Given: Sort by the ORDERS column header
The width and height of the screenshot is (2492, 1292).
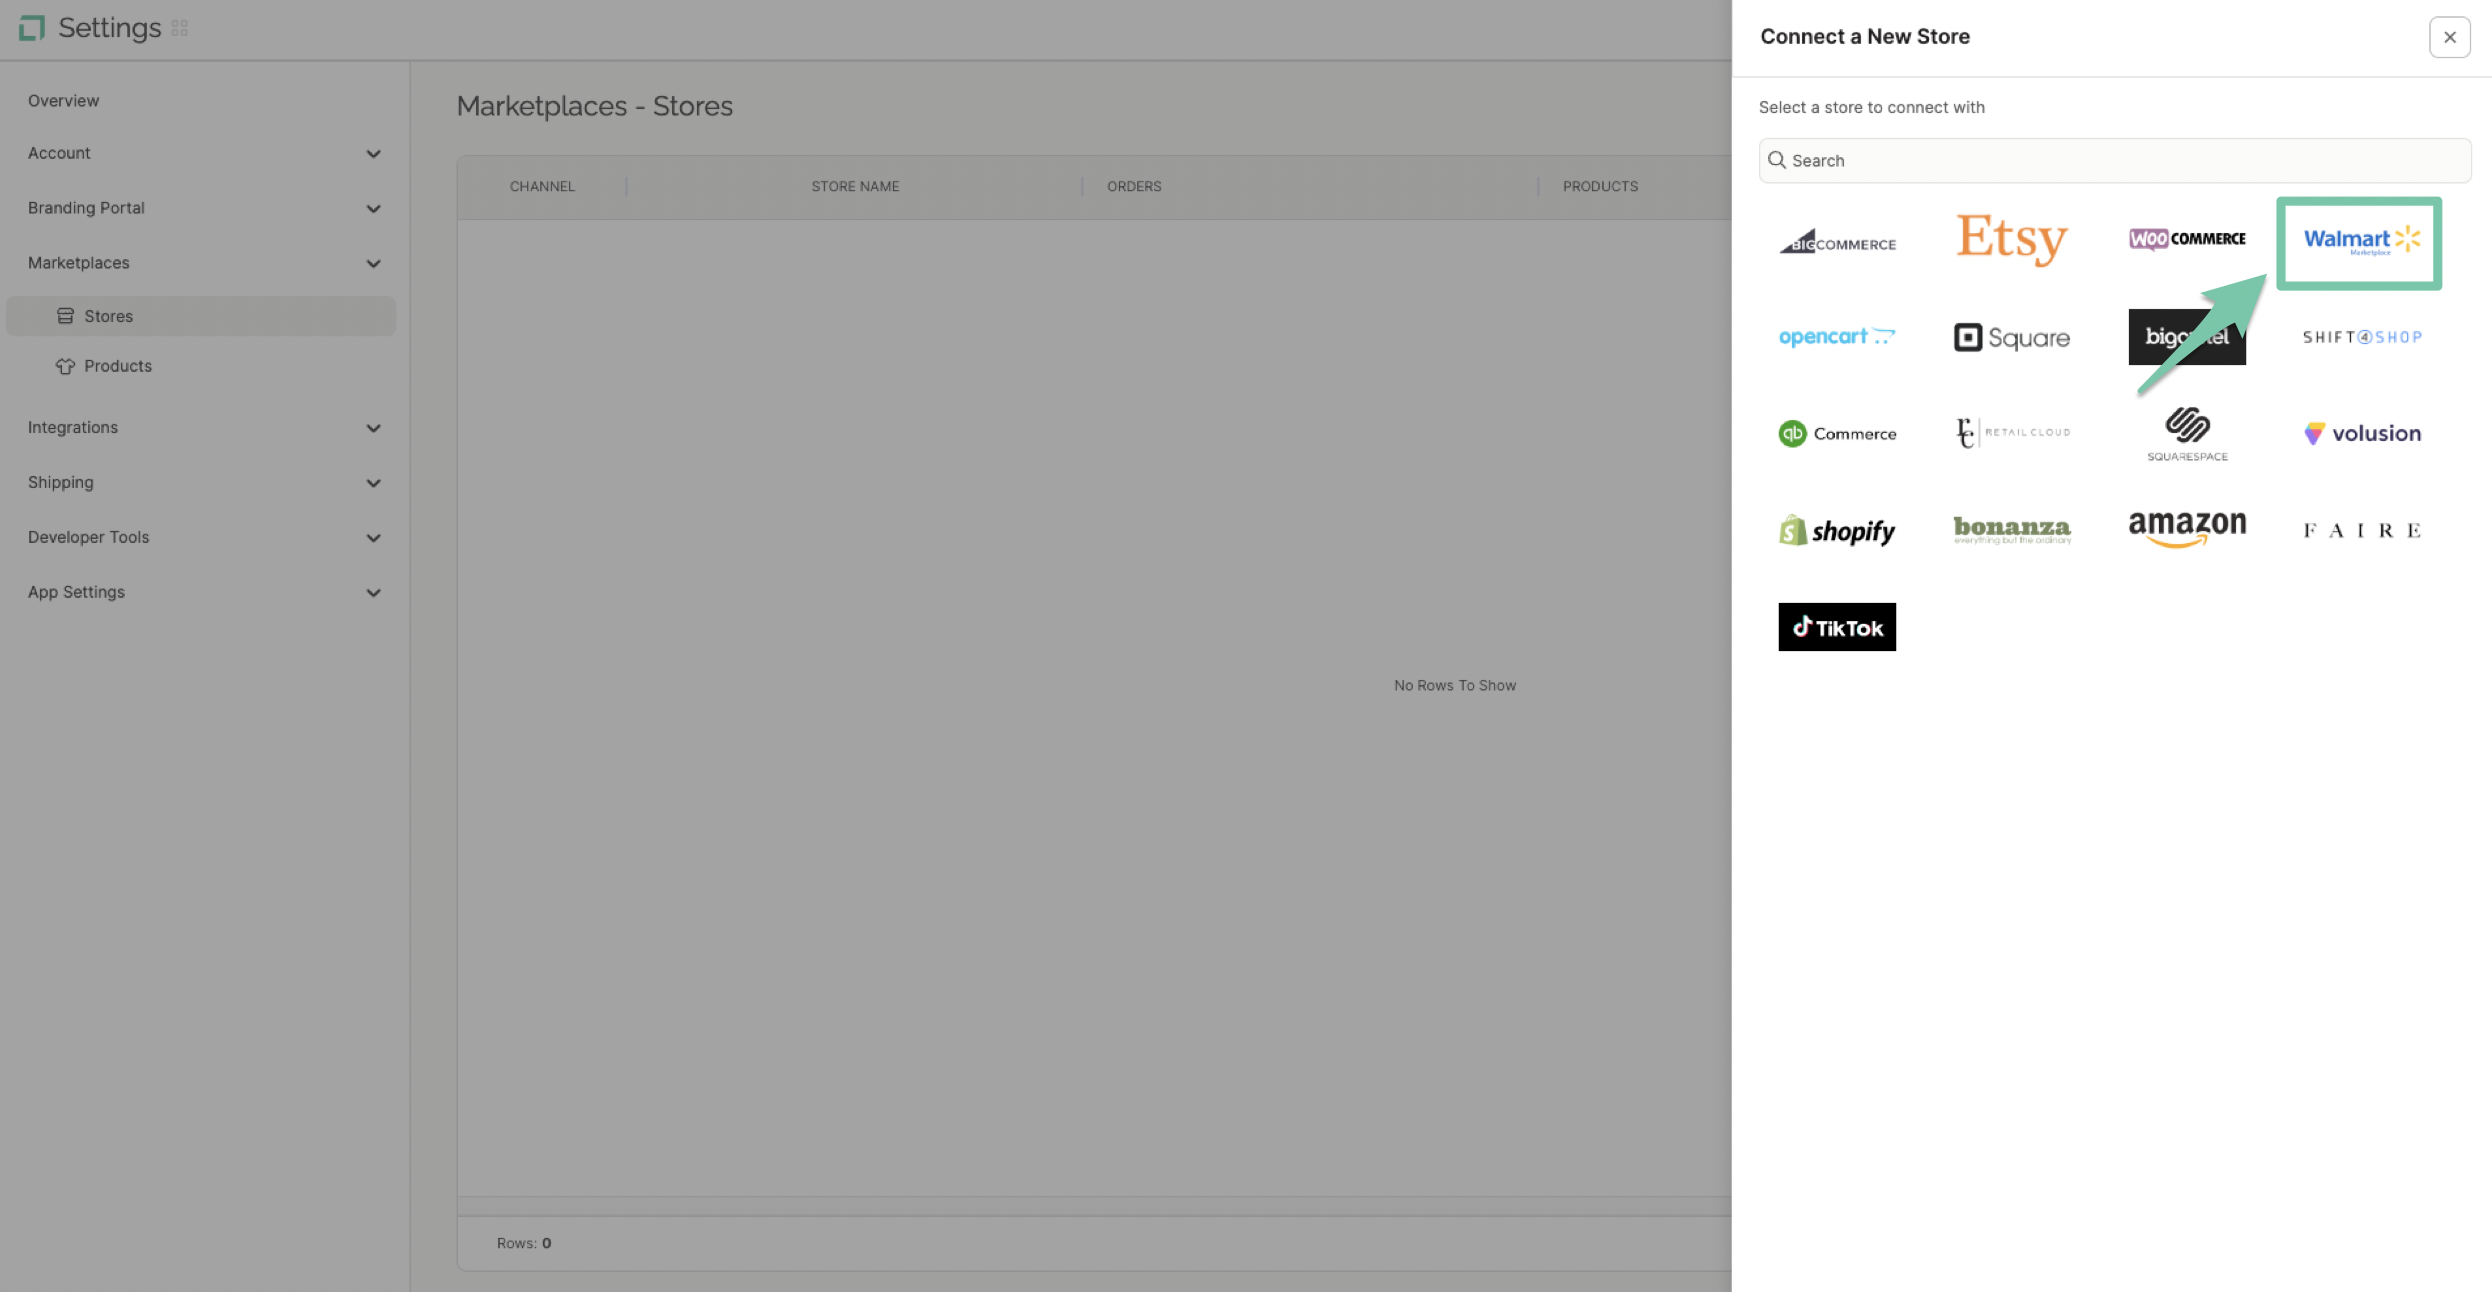Looking at the screenshot, I should (x=1134, y=186).
